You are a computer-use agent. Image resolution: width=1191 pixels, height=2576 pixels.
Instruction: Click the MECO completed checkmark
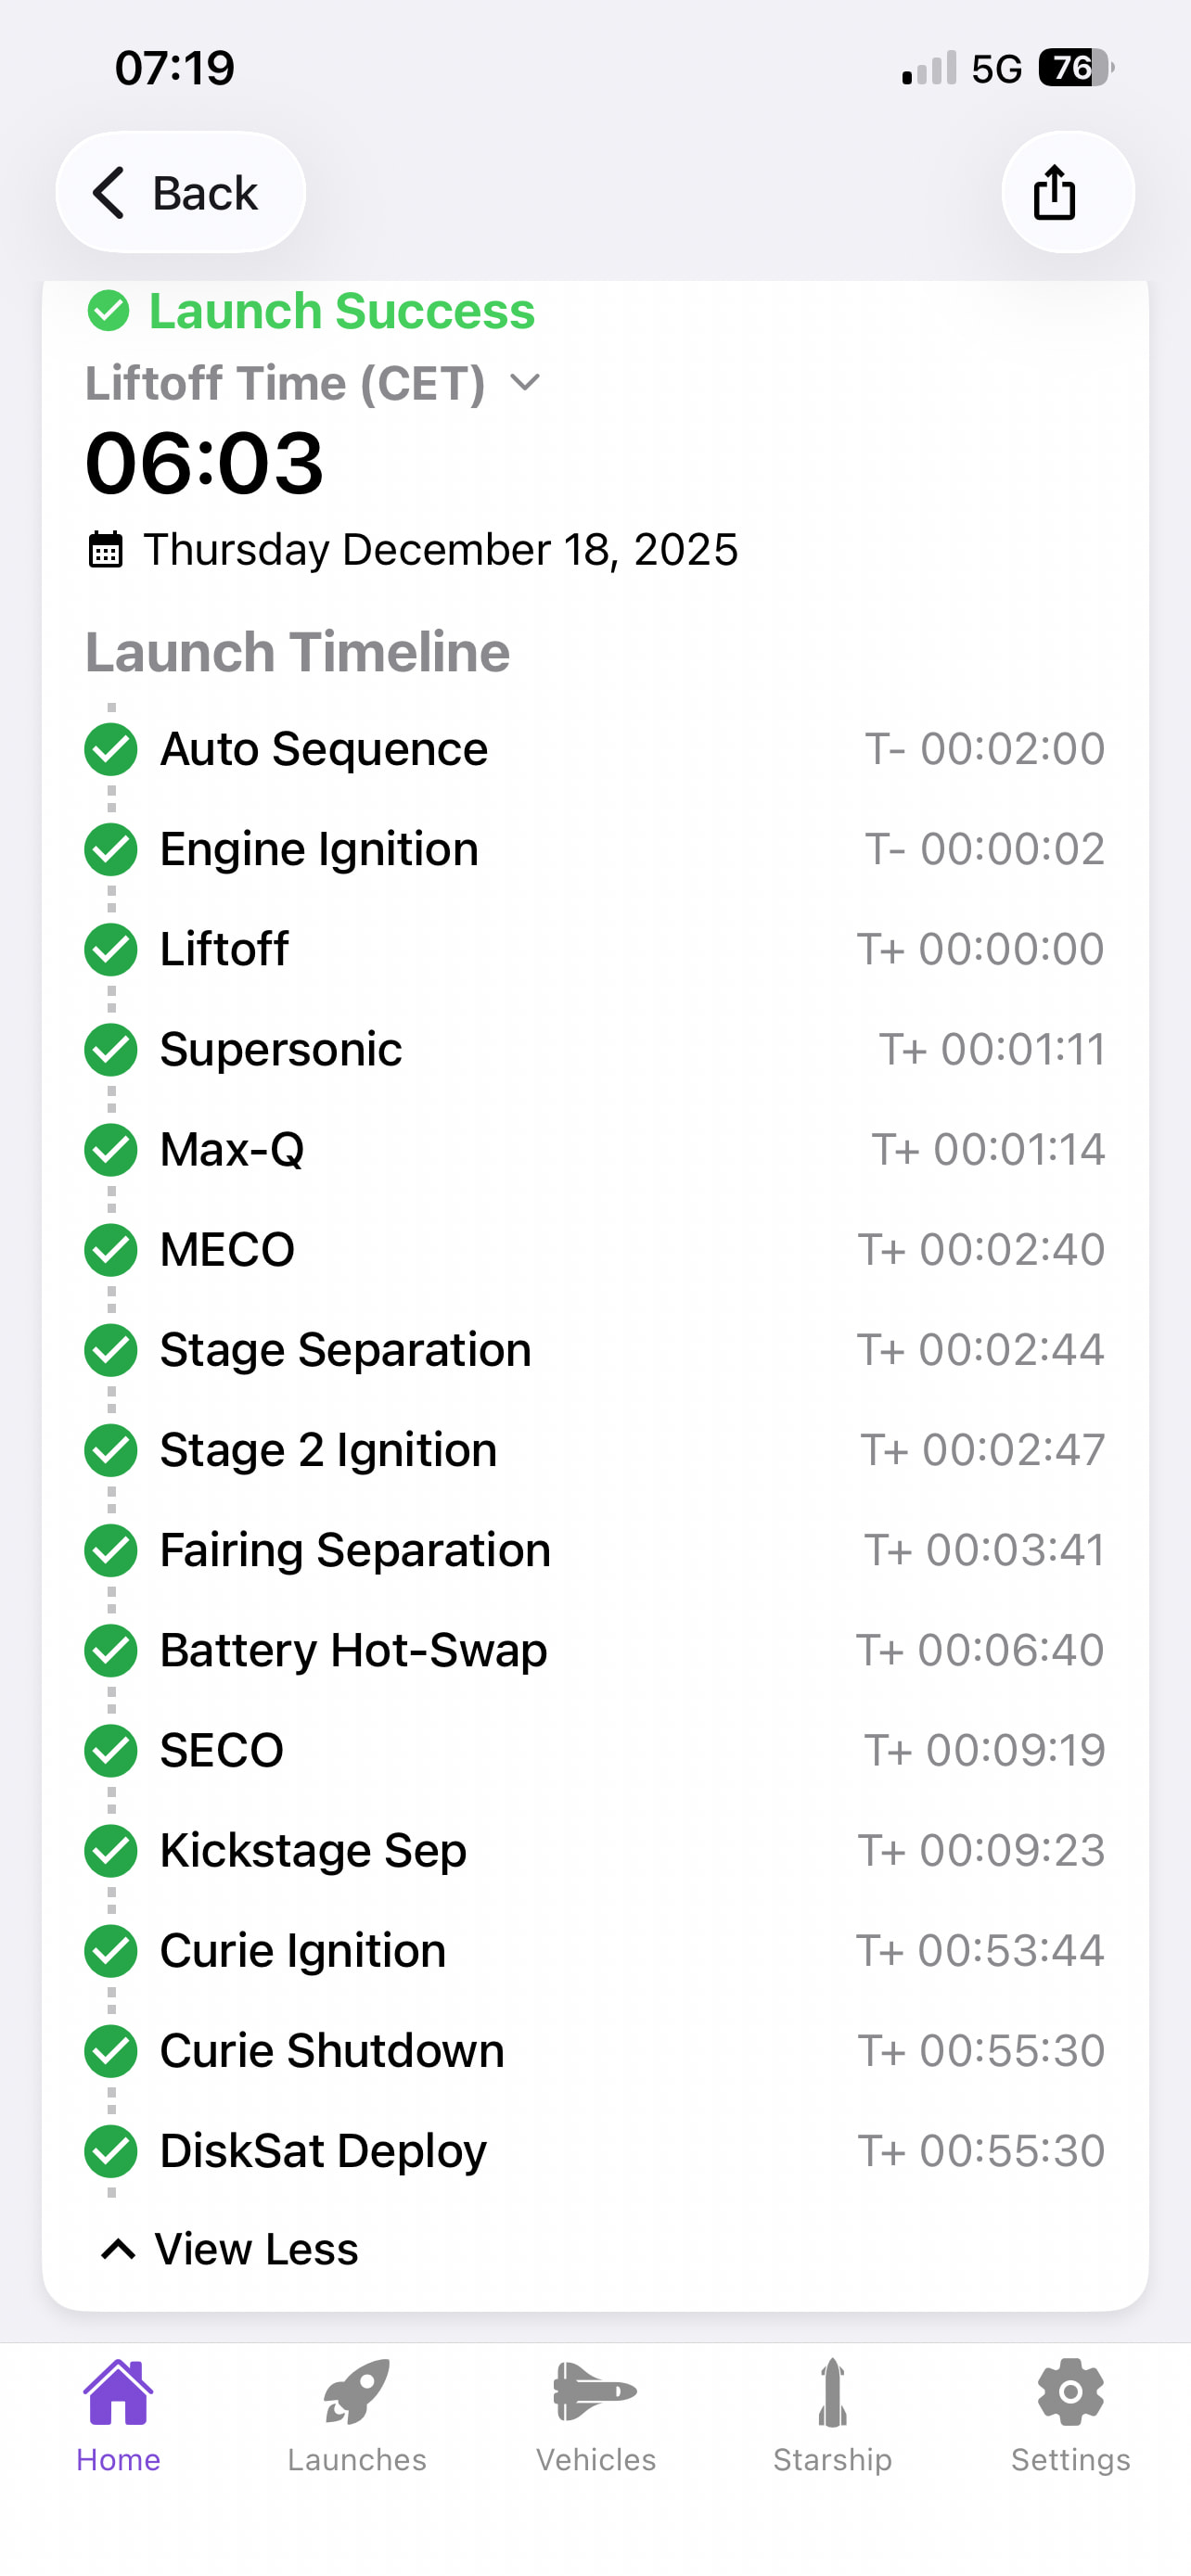[x=111, y=1250]
